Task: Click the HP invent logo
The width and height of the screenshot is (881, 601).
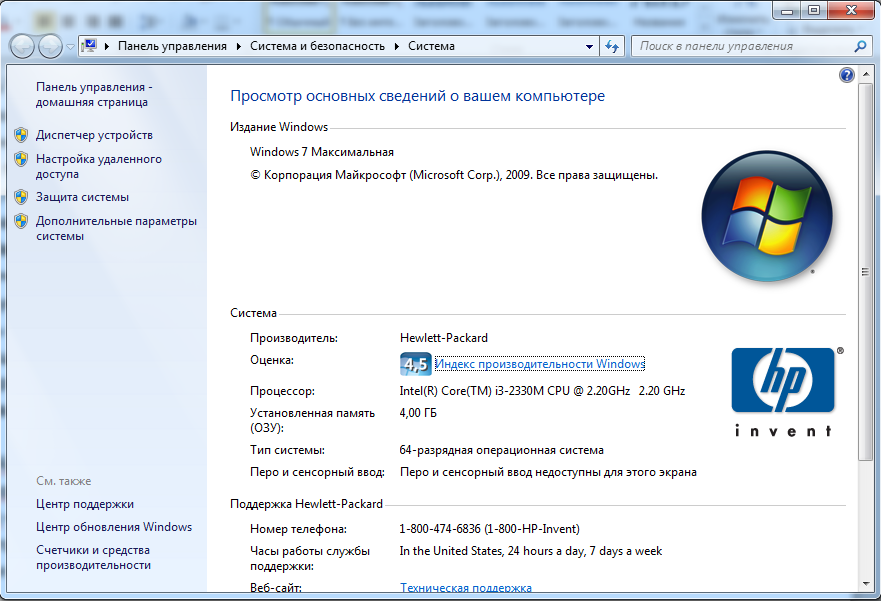Action: tap(782, 391)
